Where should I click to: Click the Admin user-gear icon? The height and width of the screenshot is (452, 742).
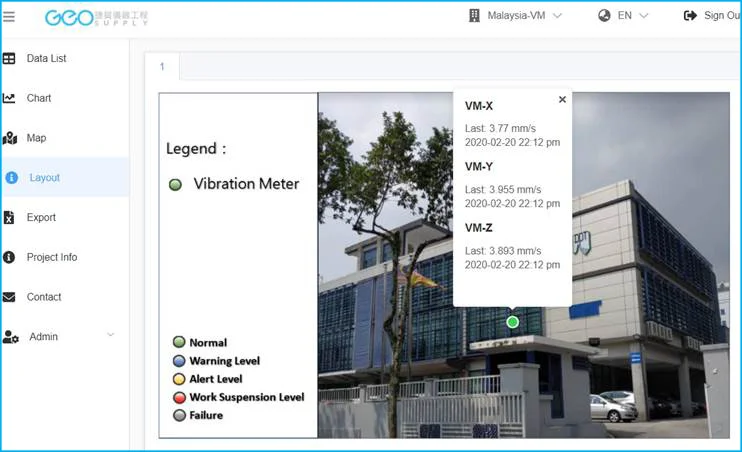point(10,337)
